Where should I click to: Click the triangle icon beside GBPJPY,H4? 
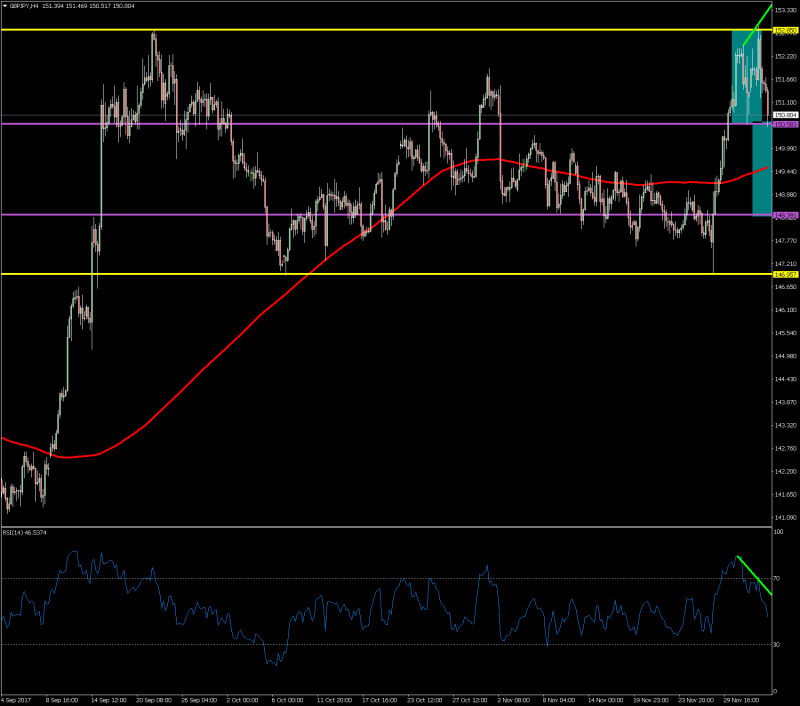pyautogui.click(x=6, y=6)
